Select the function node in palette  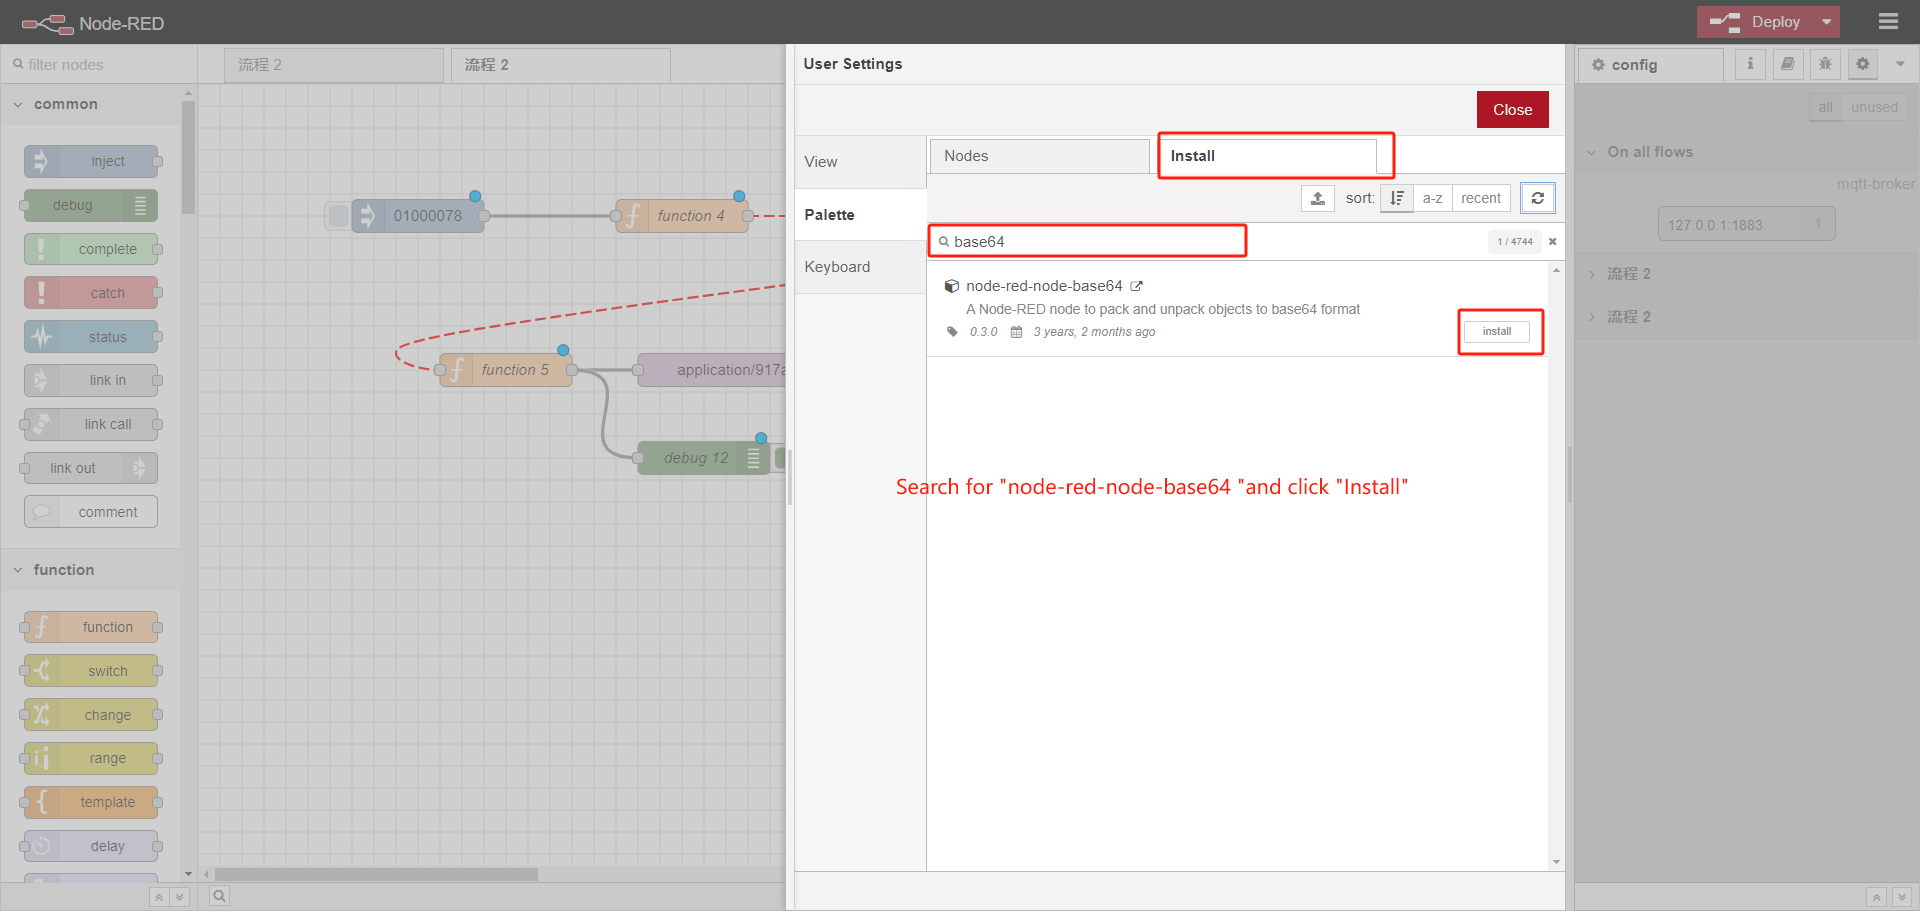click(91, 627)
